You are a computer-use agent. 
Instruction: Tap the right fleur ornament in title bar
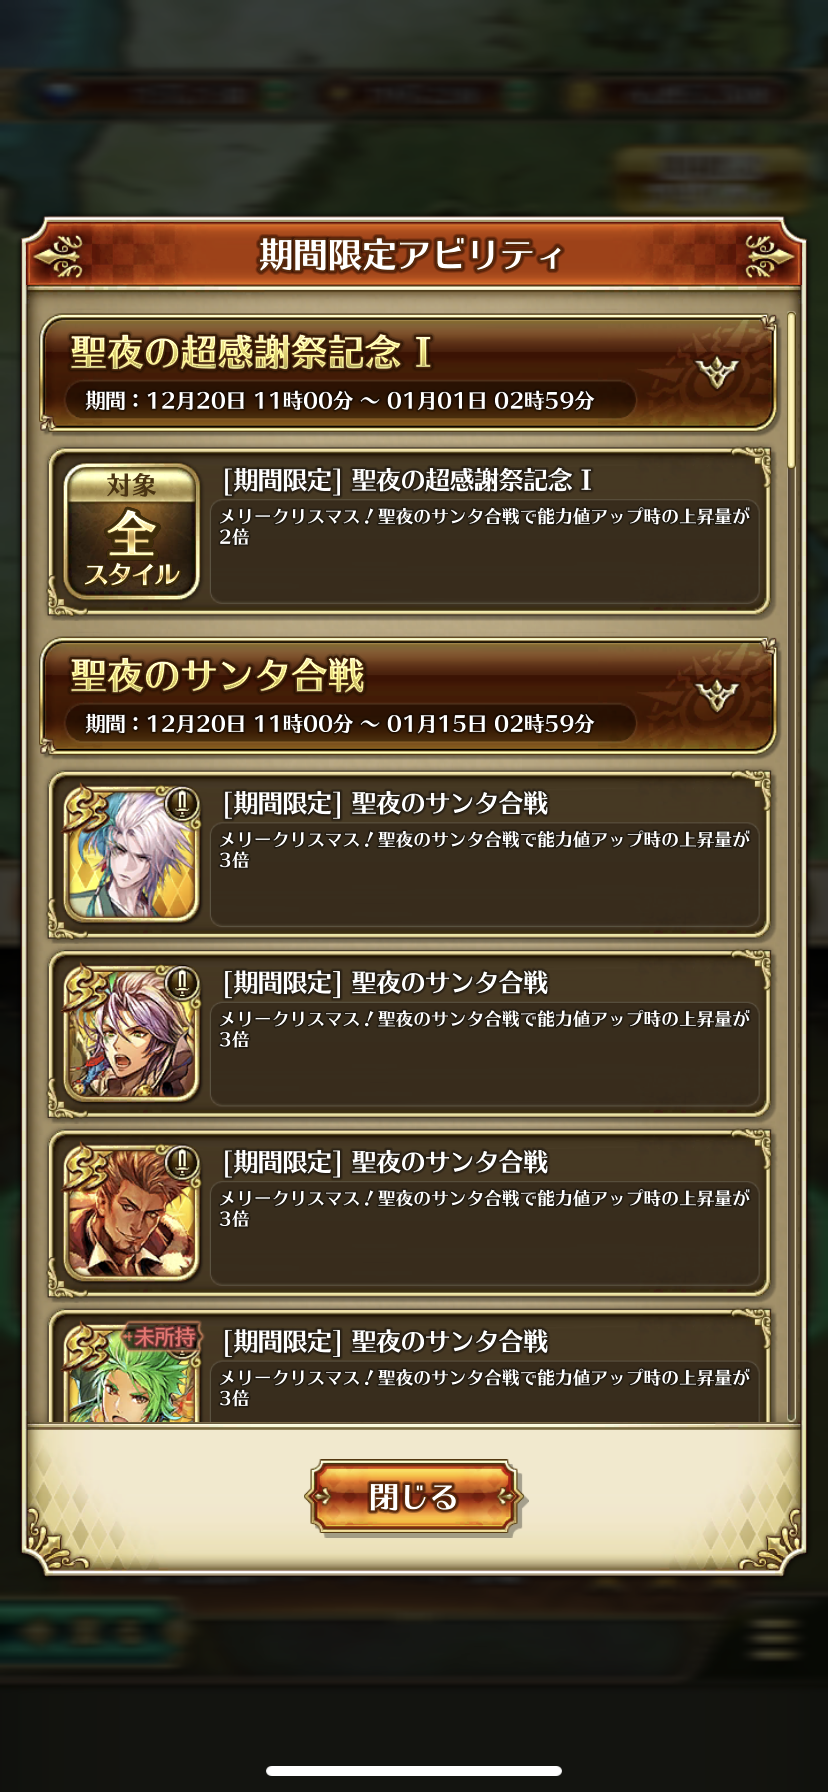point(769,257)
